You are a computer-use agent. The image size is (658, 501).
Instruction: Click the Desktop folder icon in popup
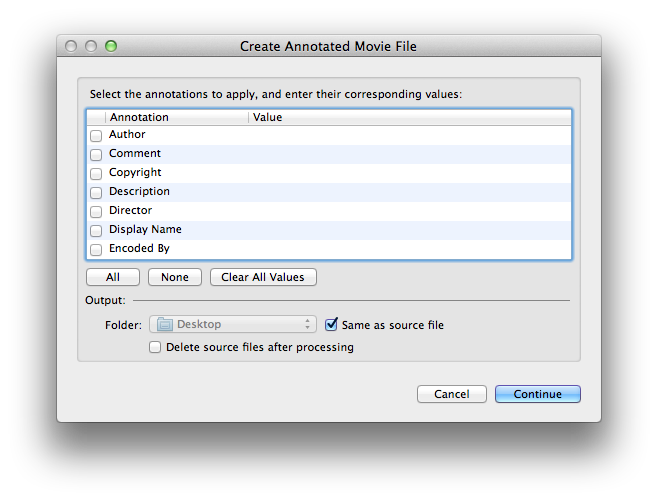point(164,324)
